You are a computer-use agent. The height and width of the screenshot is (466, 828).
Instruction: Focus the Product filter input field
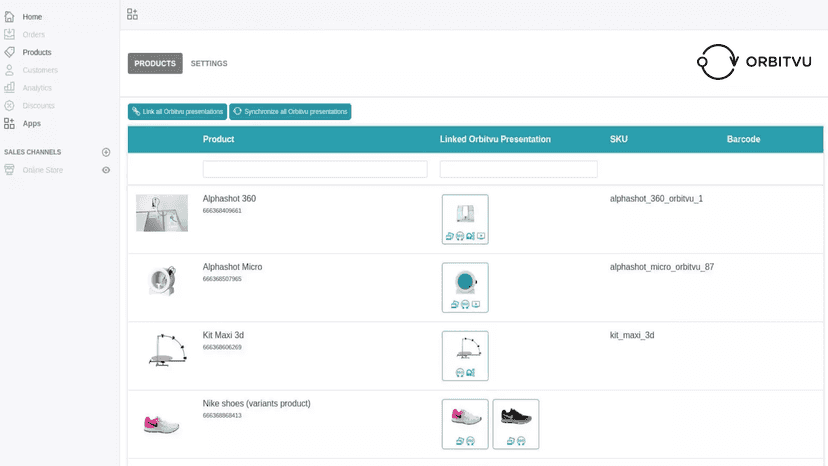(x=315, y=169)
